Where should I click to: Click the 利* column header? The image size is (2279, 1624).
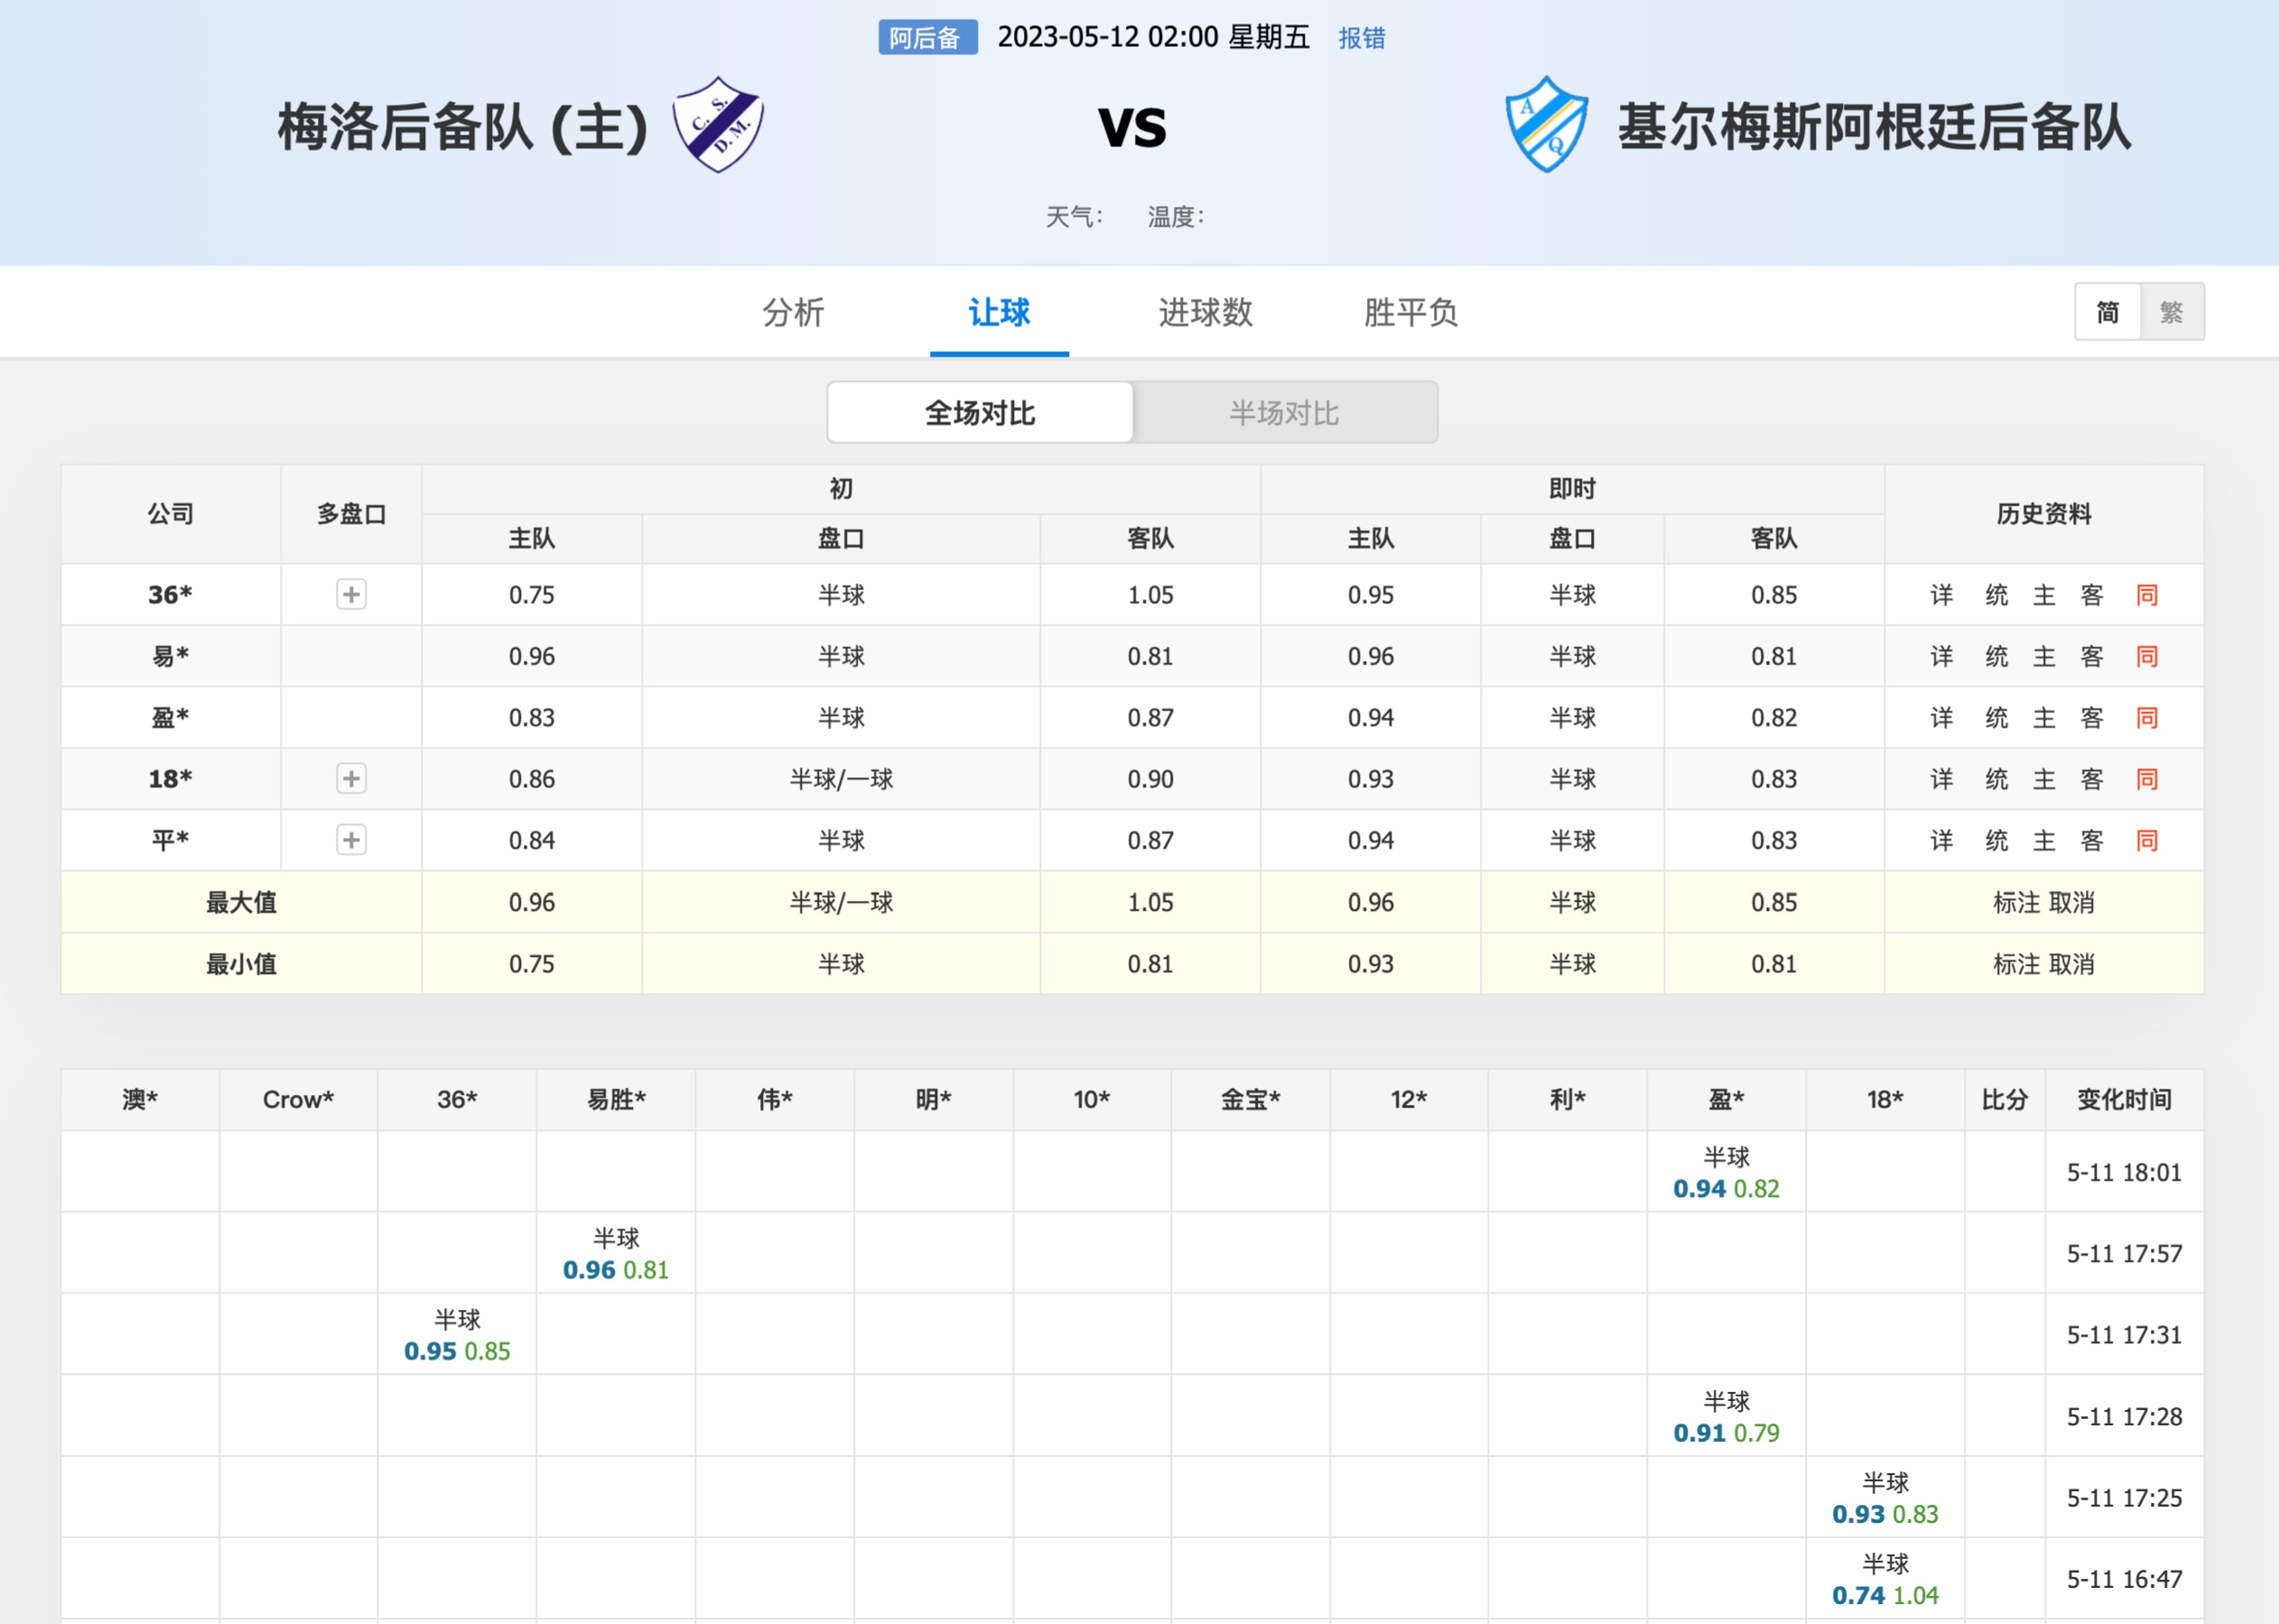point(1567,1100)
